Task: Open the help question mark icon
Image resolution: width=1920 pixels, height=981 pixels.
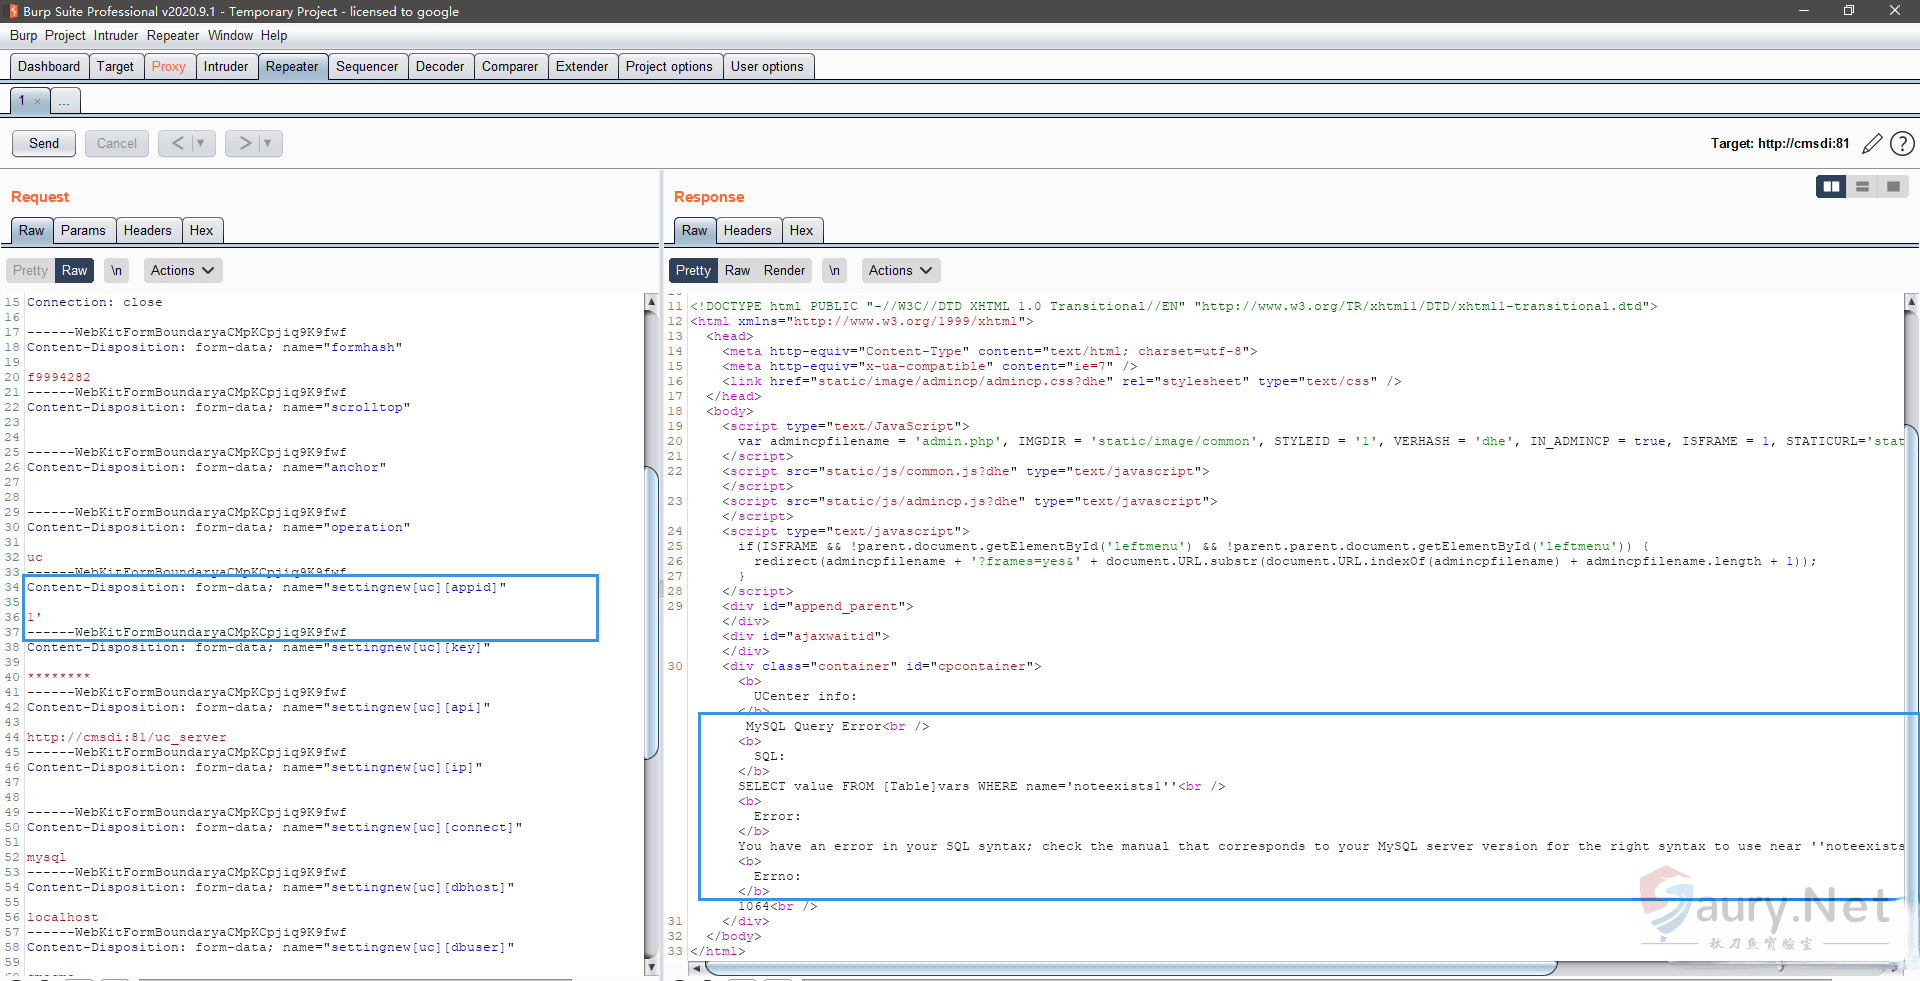Action: (1902, 144)
